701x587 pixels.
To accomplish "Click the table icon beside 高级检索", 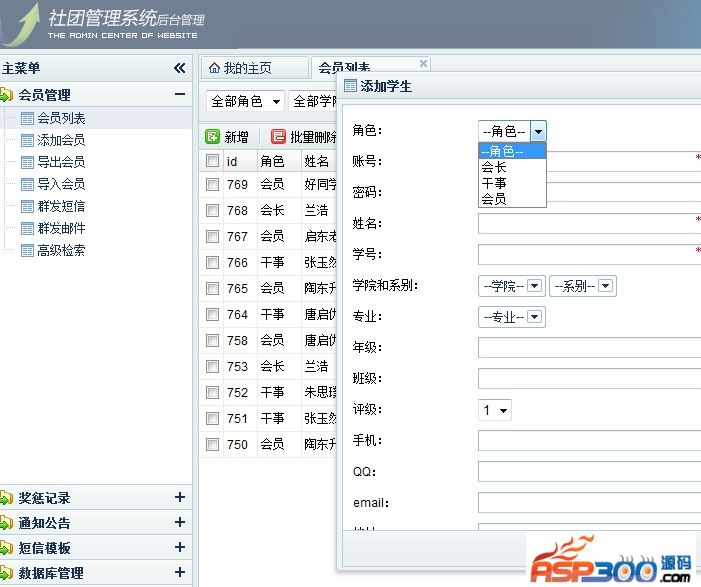I will [x=27, y=251].
